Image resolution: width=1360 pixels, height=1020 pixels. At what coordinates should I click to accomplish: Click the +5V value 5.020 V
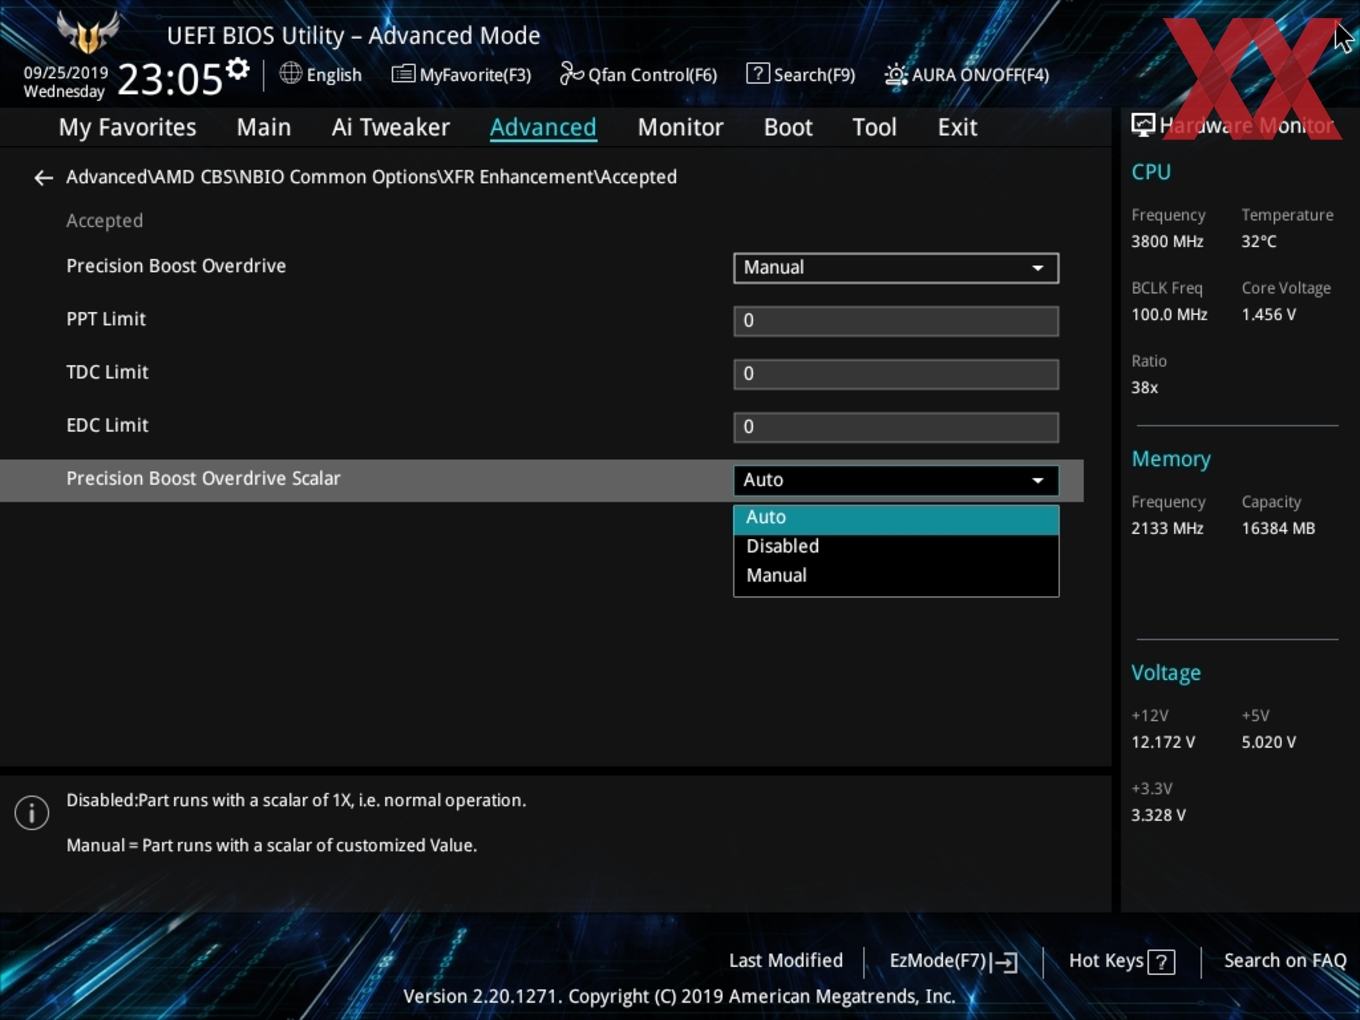click(x=1269, y=743)
